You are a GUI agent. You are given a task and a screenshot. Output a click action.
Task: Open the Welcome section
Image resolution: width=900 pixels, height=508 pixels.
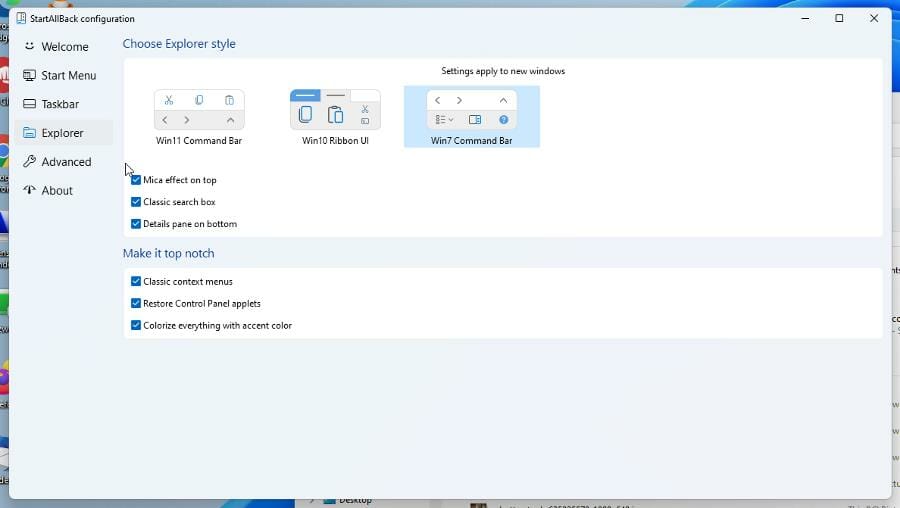point(64,46)
